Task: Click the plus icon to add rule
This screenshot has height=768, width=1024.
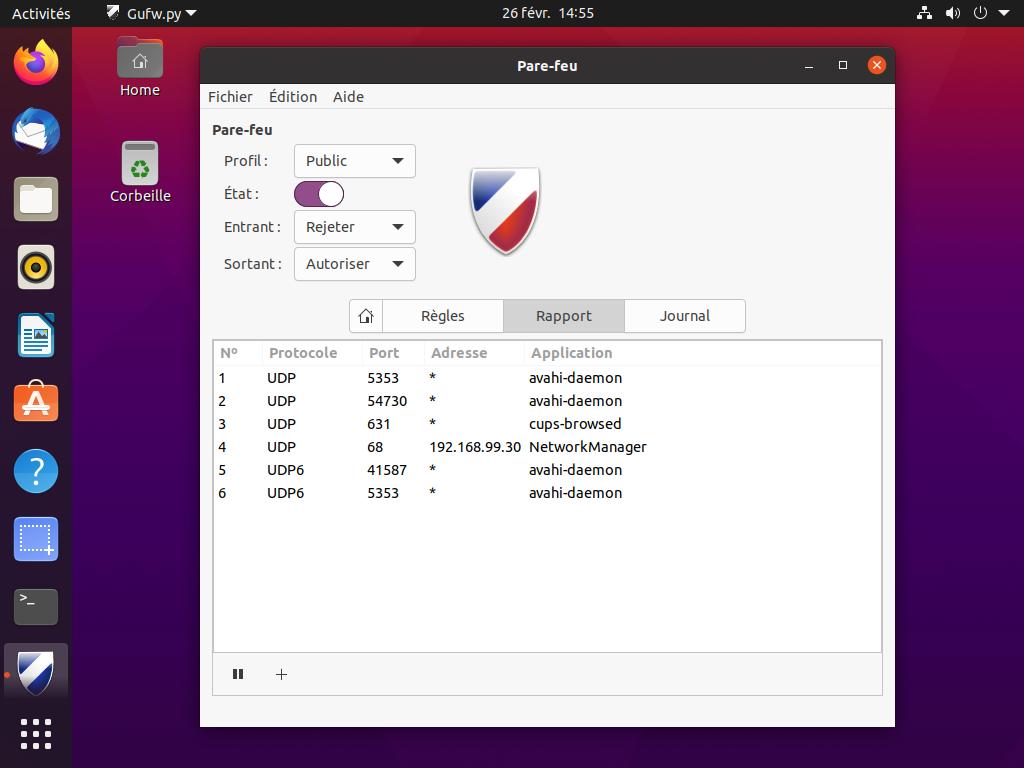Action: (281, 674)
